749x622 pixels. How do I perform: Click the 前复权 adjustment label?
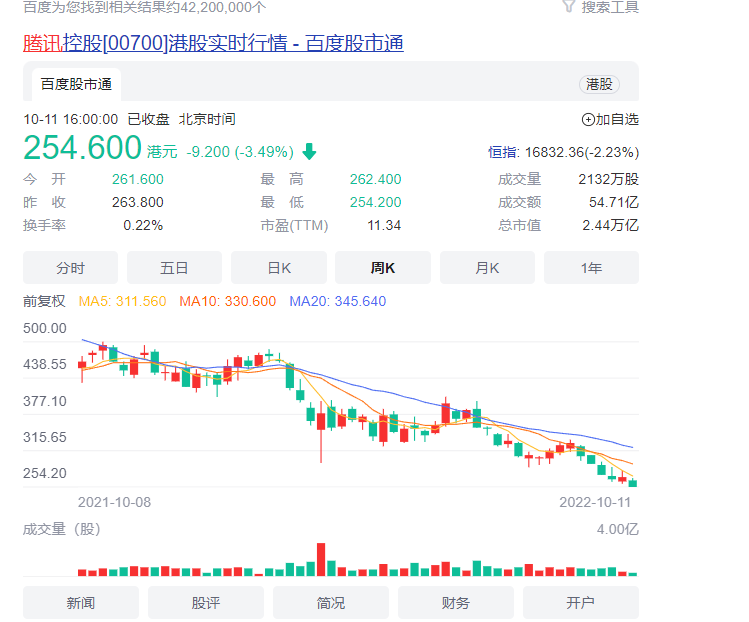coord(44,301)
